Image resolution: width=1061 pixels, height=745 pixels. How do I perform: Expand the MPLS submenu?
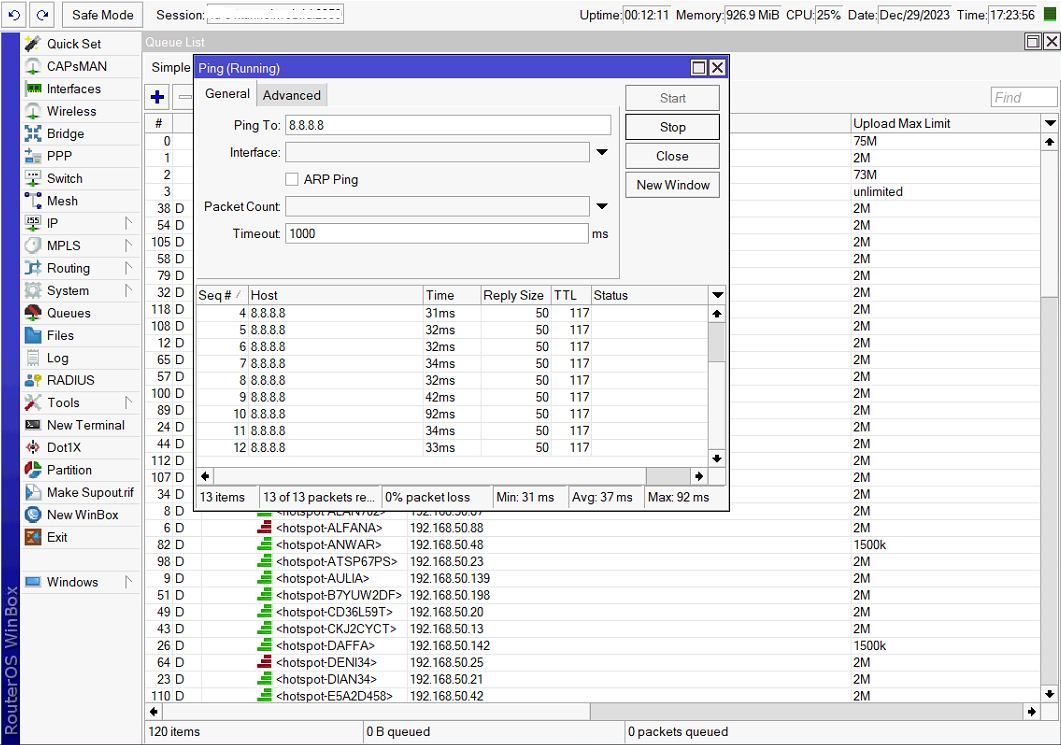pos(81,246)
